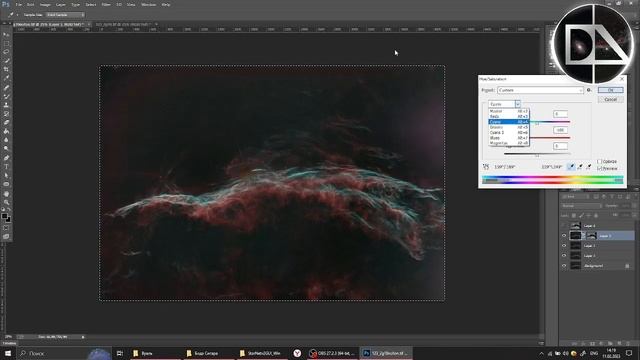Viewport: 640px width, 360px height.
Task: Open the Sample Size dropdown
Action: [65, 15]
